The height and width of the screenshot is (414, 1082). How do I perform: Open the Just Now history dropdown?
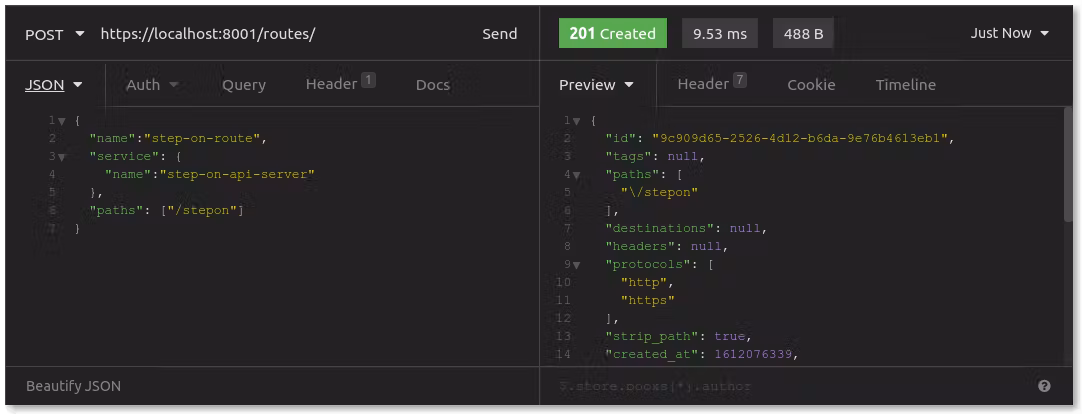click(x=1009, y=34)
